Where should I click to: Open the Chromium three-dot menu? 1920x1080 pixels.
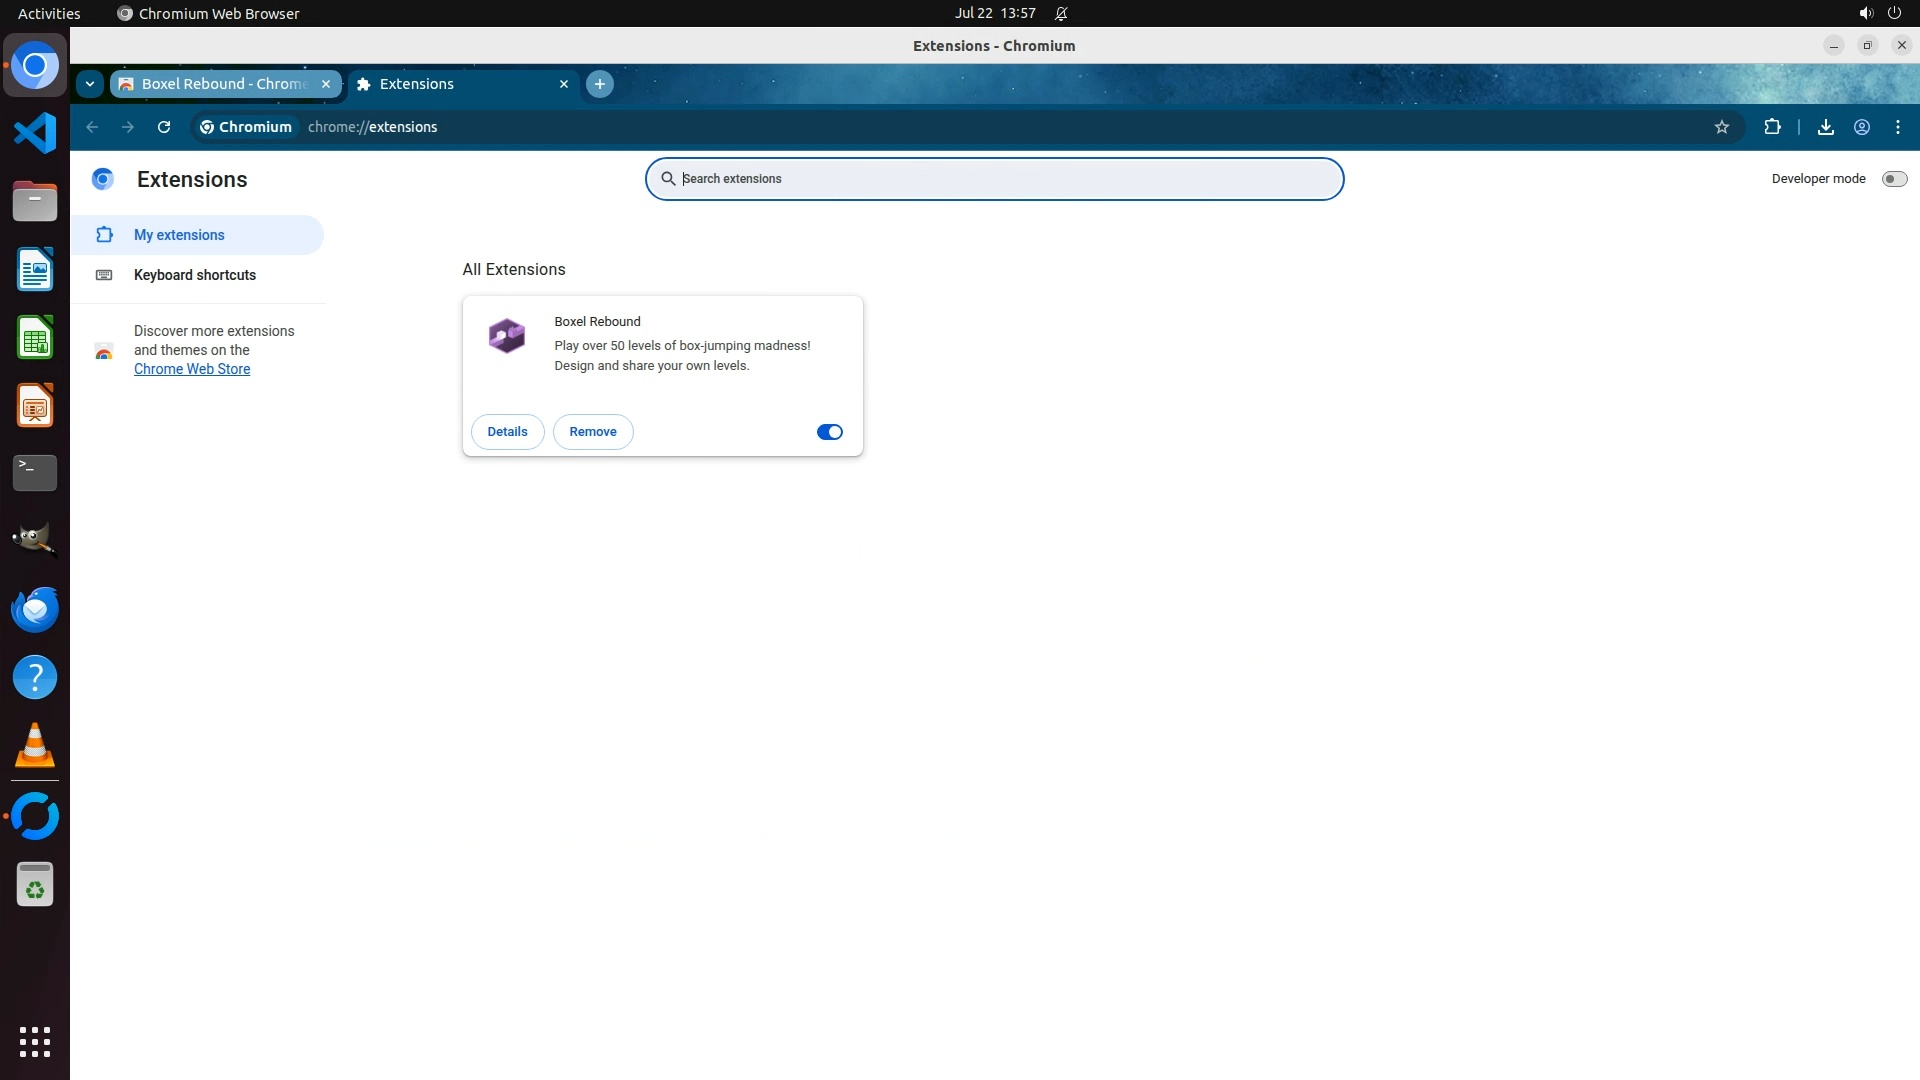click(x=1897, y=127)
